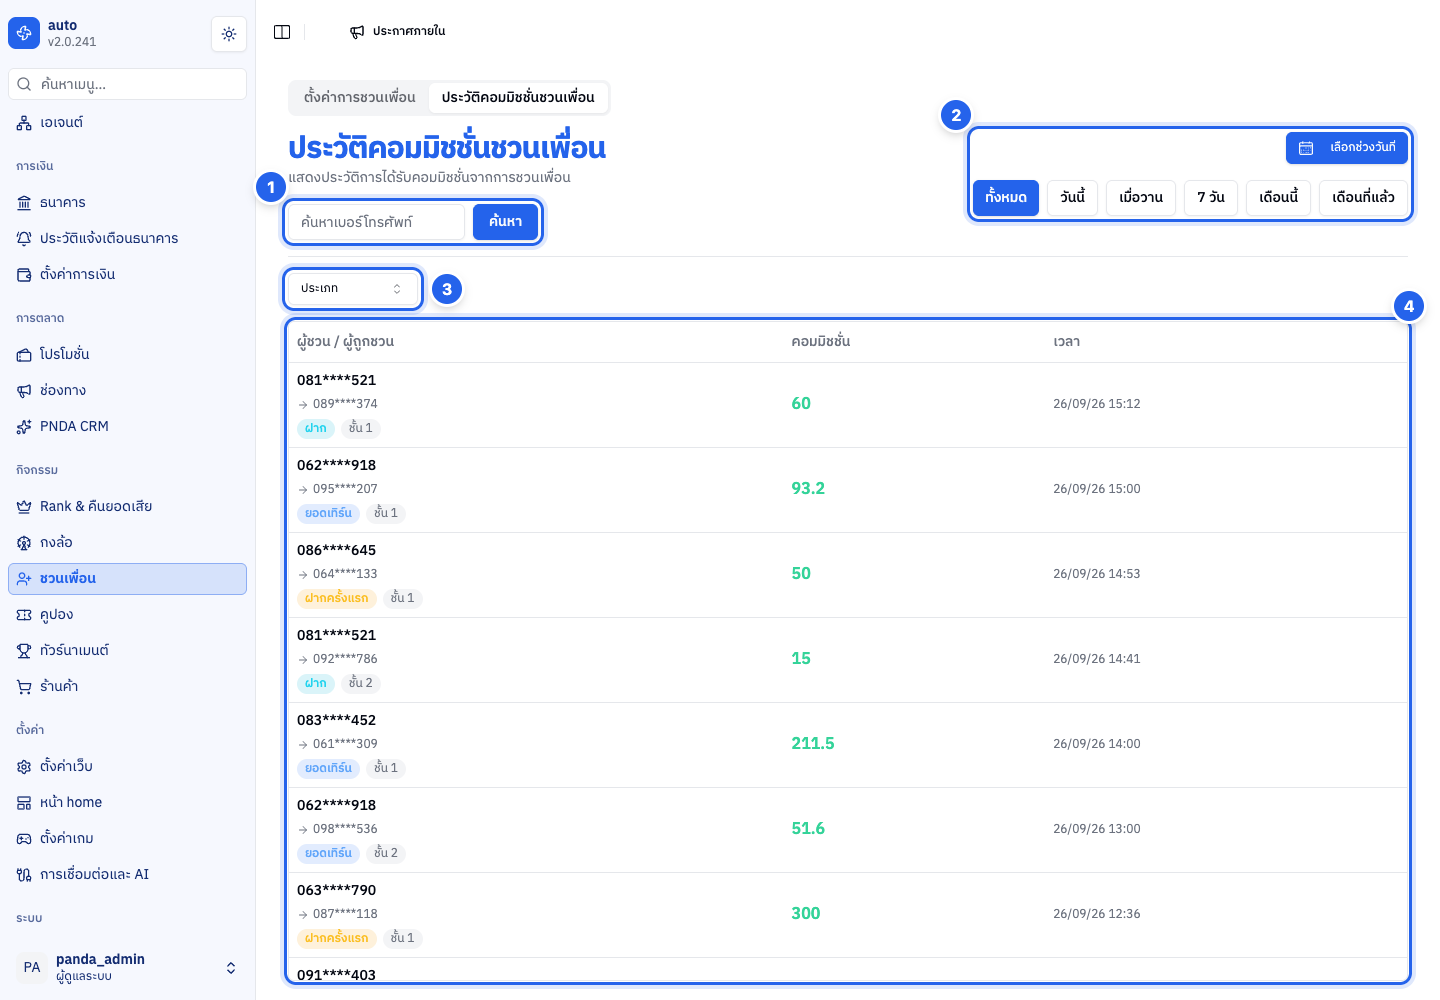Expand the panda_admin account switcher
The image size is (1440, 1000).
[x=128, y=967]
